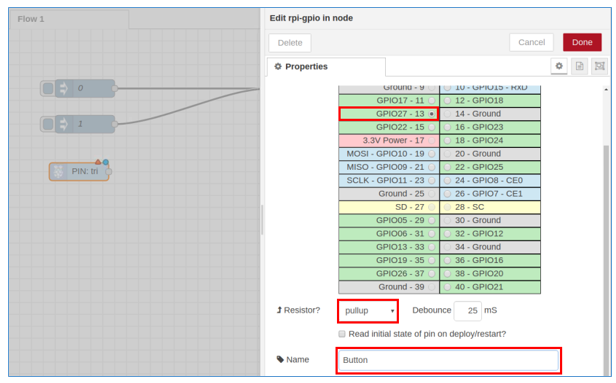Image resolution: width=616 pixels, height=383 pixels.
Task: Click the 14 - Ground pin row
Action: [490, 114]
